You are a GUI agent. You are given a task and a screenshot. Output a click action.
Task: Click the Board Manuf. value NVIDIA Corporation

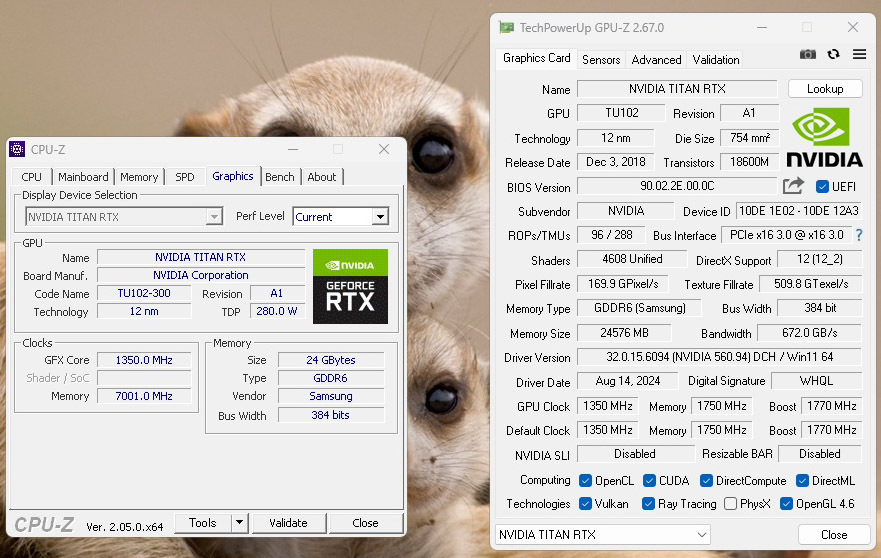(201, 275)
